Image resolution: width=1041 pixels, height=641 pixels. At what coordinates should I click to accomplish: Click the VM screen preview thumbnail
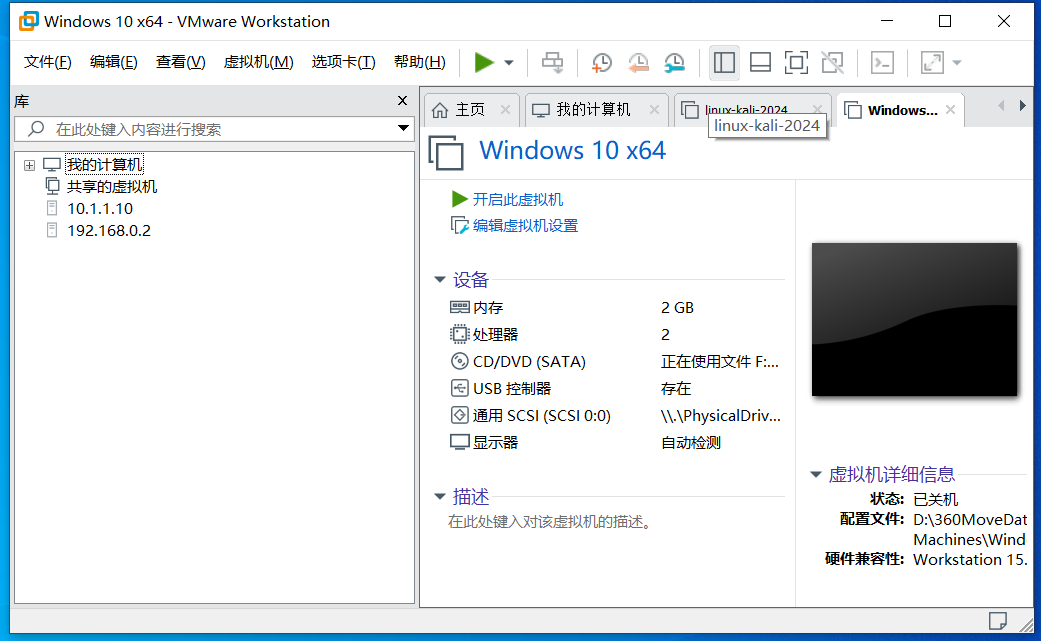pos(914,319)
